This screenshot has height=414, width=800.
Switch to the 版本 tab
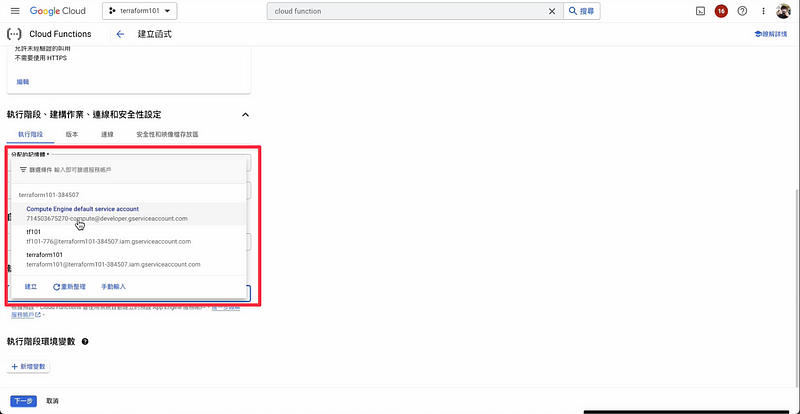[x=72, y=134]
